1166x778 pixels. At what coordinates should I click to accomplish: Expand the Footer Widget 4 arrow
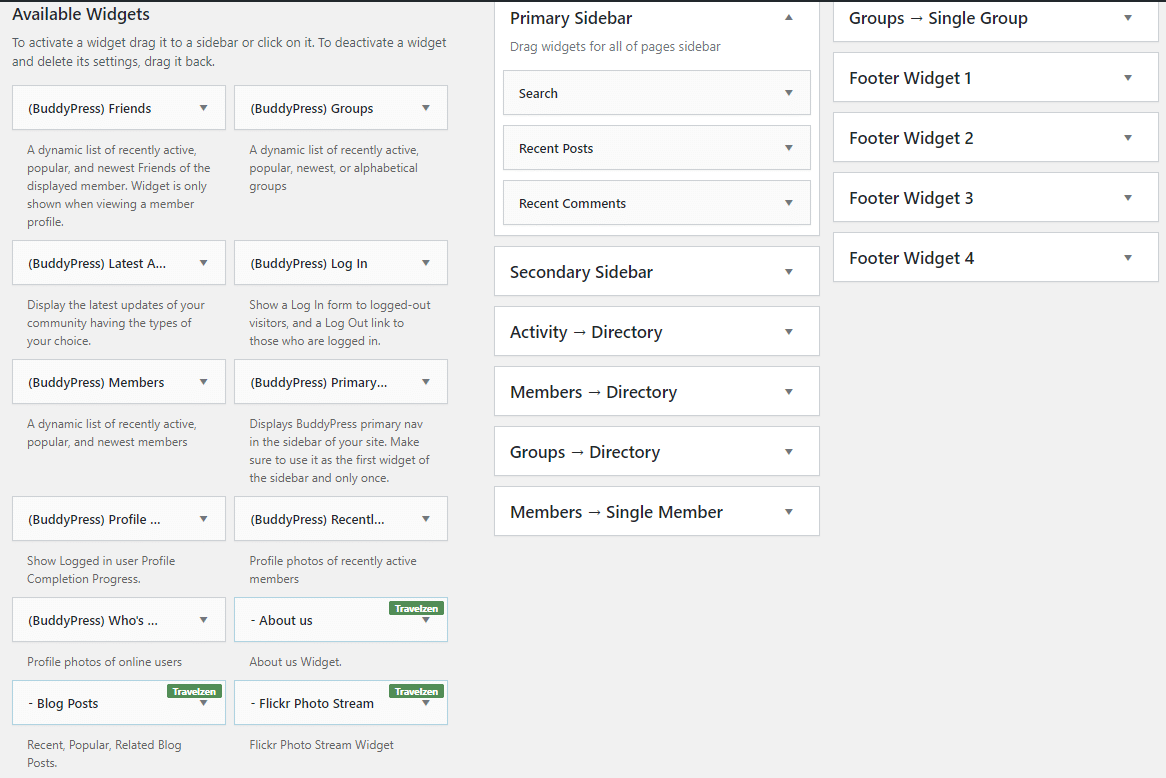[x=1127, y=258]
